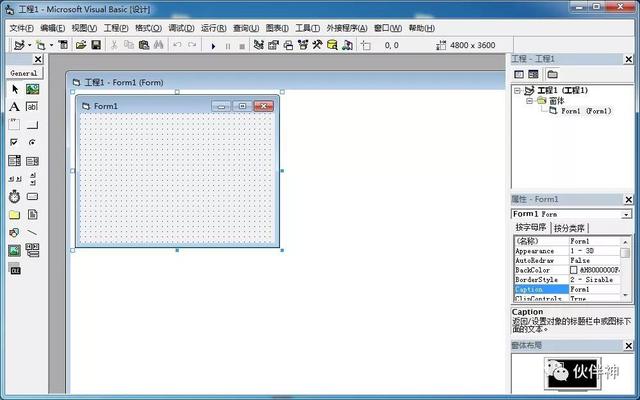This screenshot has width=640, height=400.
Task: Open the 文件(F) menu
Action: (21, 28)
